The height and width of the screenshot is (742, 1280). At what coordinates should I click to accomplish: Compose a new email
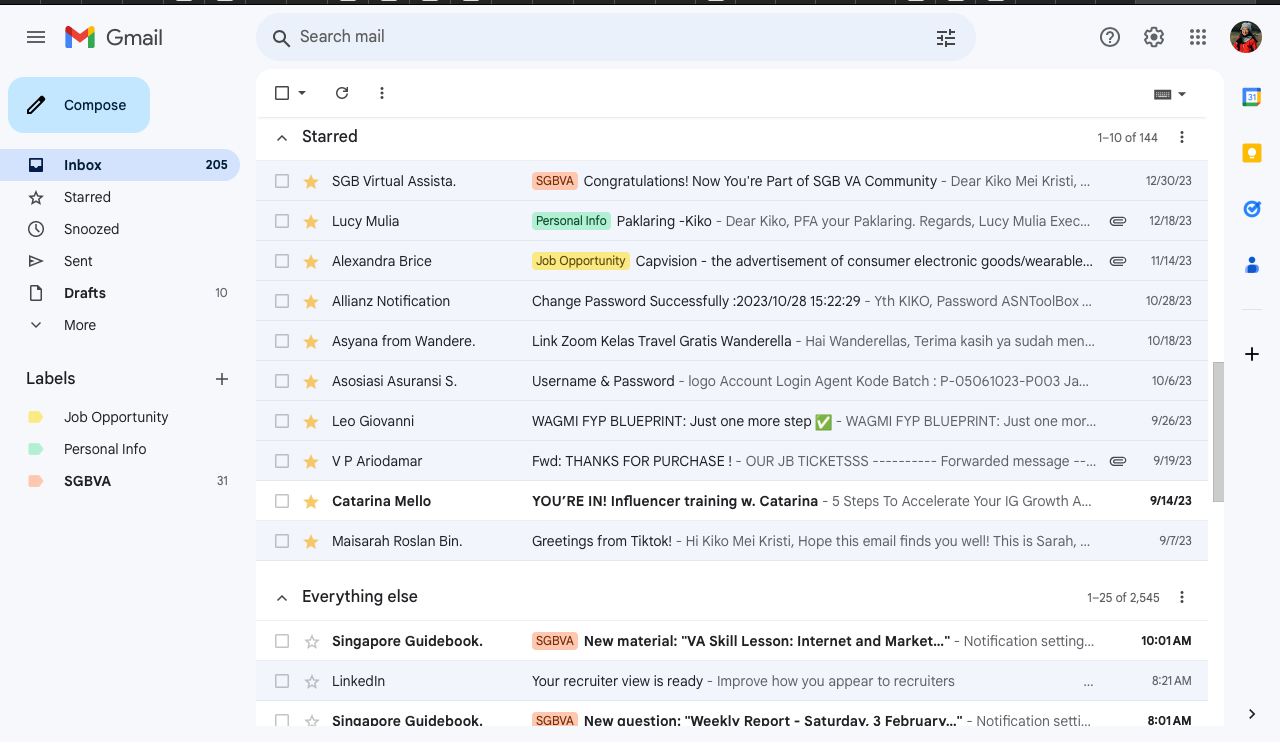[79, 105]
